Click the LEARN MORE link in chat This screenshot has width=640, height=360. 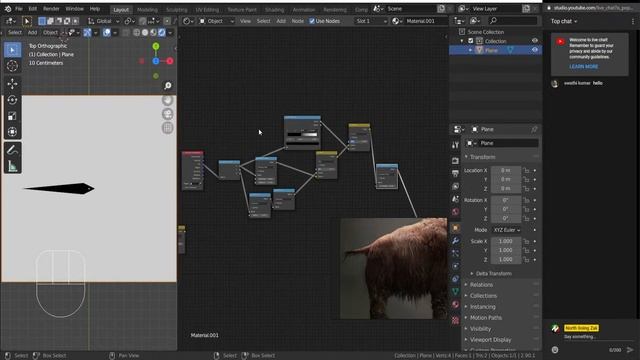coord(584,67)
